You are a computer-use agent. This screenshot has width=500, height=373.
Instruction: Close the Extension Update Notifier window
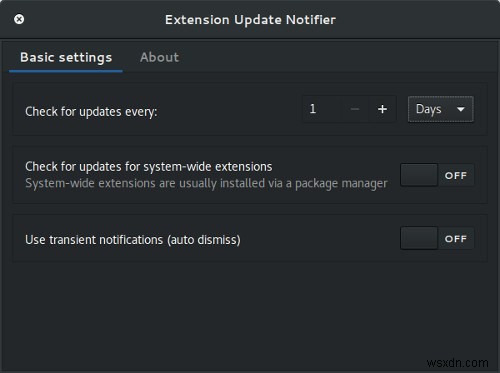19,19
